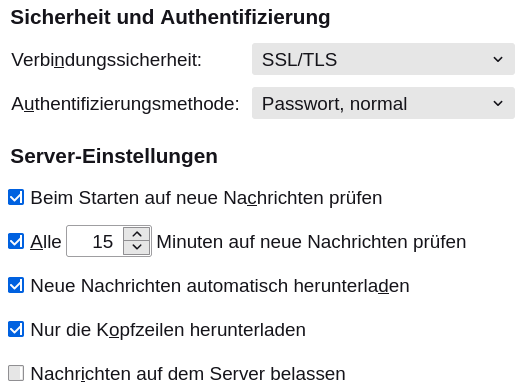Image resolution: width=529 pixels, height=392 pixels.
Task: Open the Authentifizierungsmethode dropdown showing Passwort, normal
Action: pos(383,103)
